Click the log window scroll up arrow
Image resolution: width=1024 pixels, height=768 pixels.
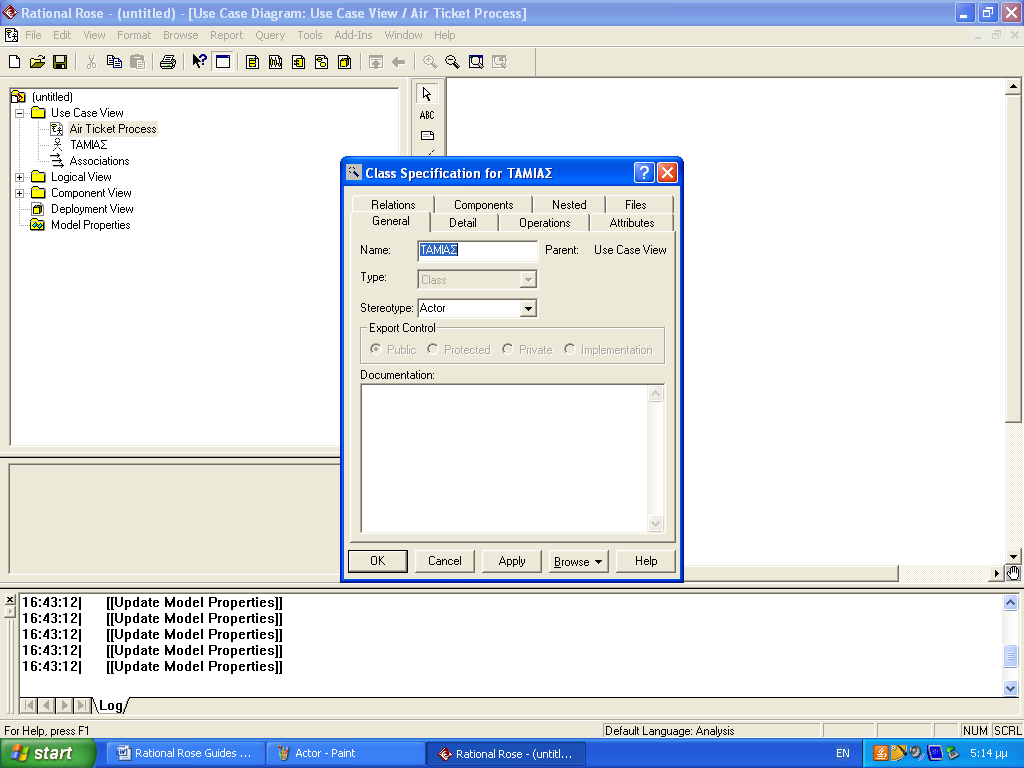[x=1010, y=602]
